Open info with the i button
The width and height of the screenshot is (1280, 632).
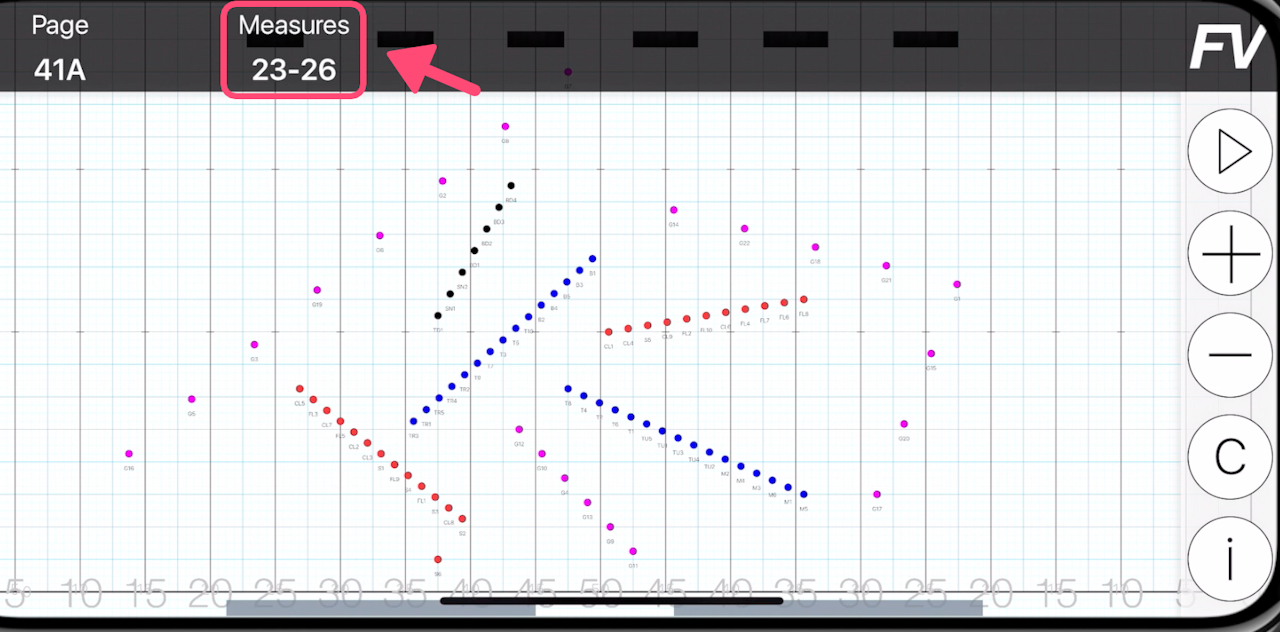1229,560
